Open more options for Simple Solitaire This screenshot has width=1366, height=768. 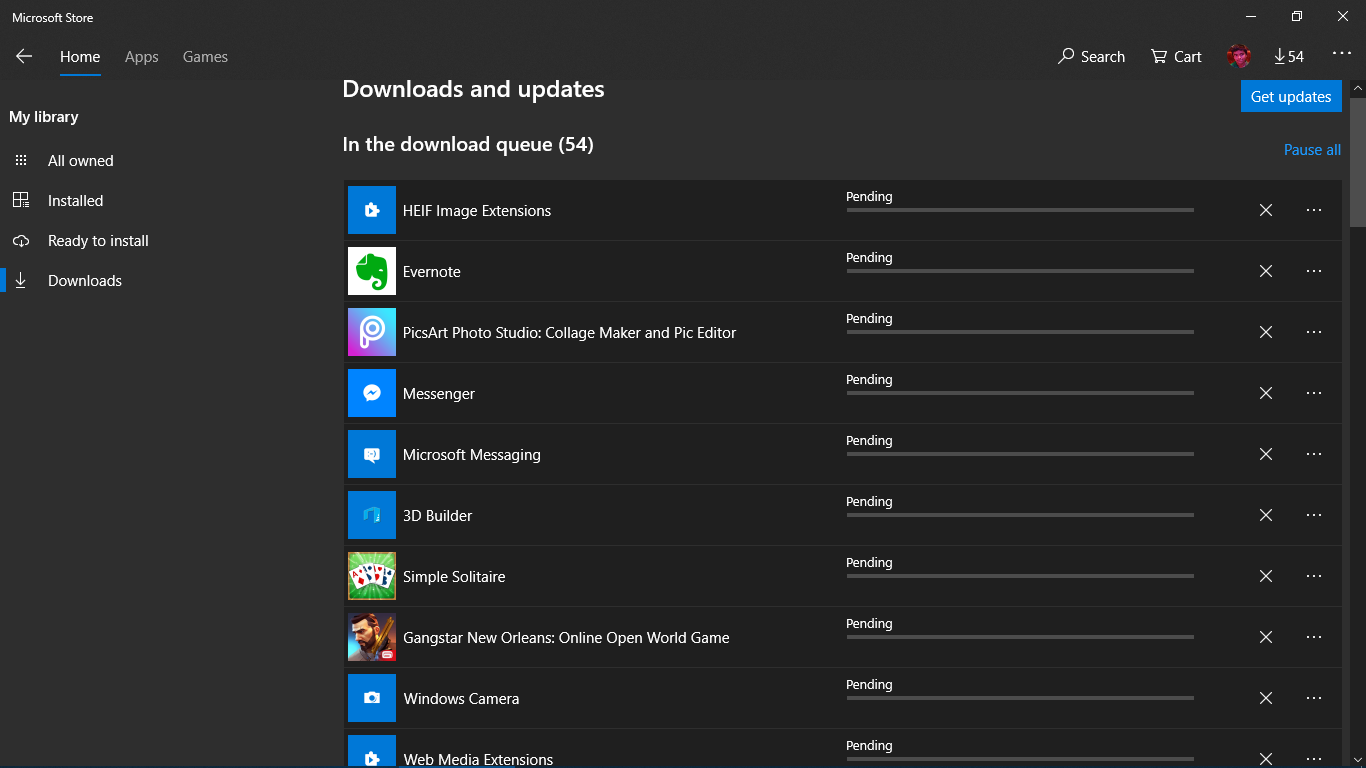point(1314,576)
